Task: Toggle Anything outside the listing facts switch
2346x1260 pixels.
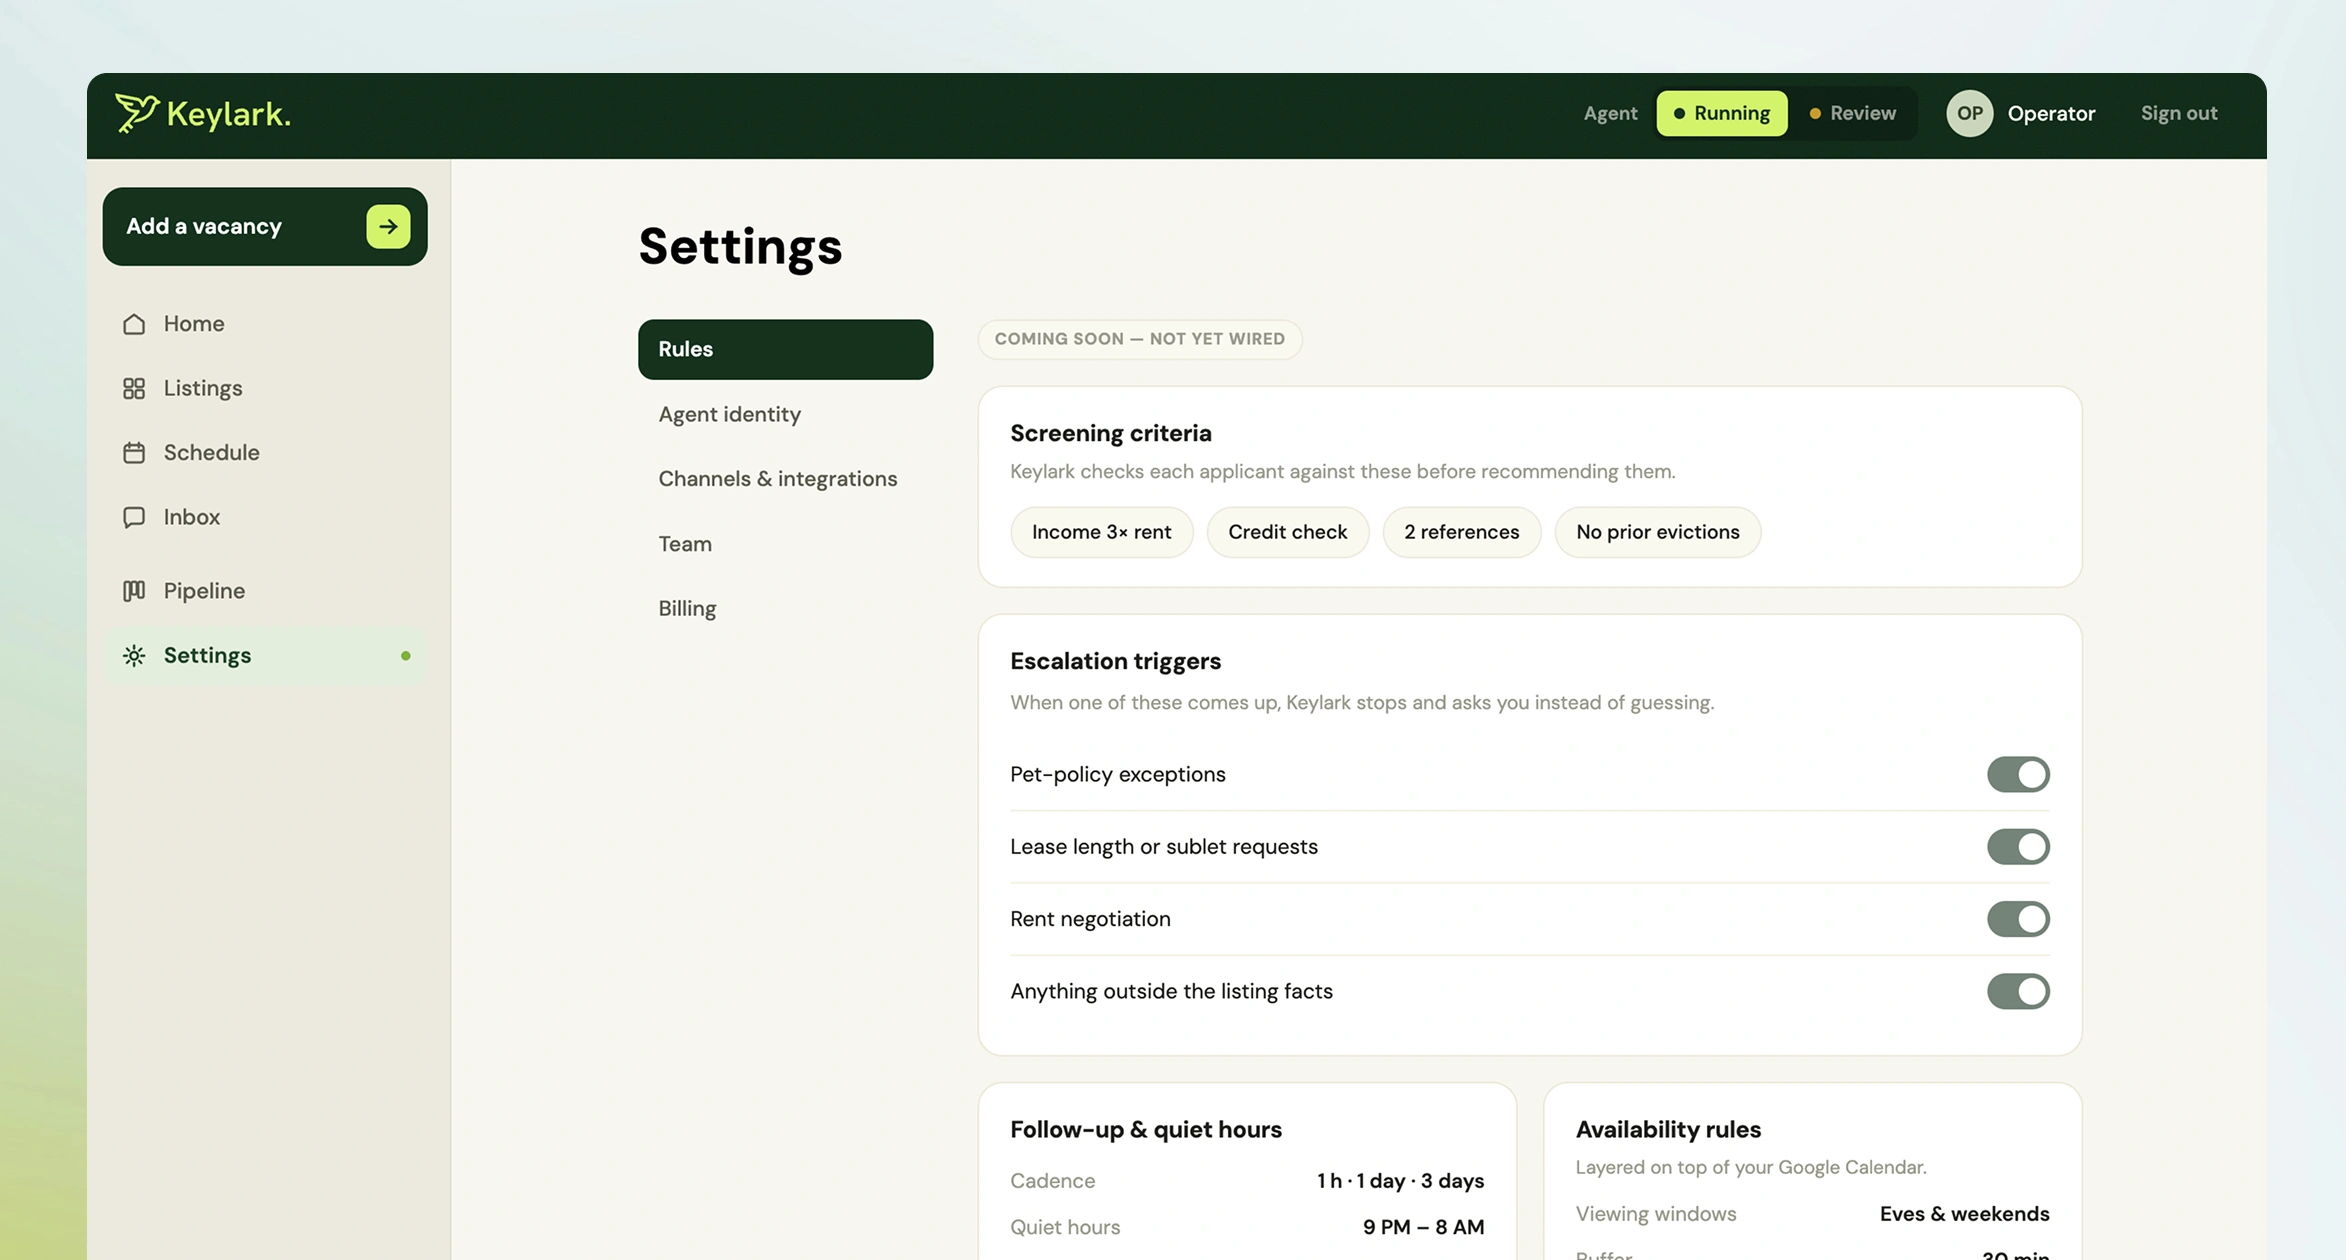Action: click(2018, 992)
